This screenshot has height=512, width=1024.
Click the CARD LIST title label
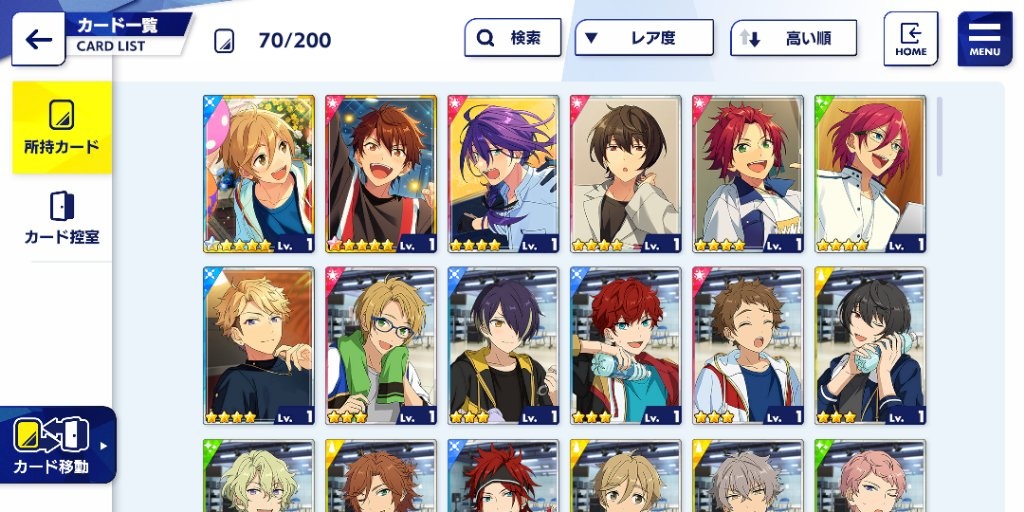(111, 46)
